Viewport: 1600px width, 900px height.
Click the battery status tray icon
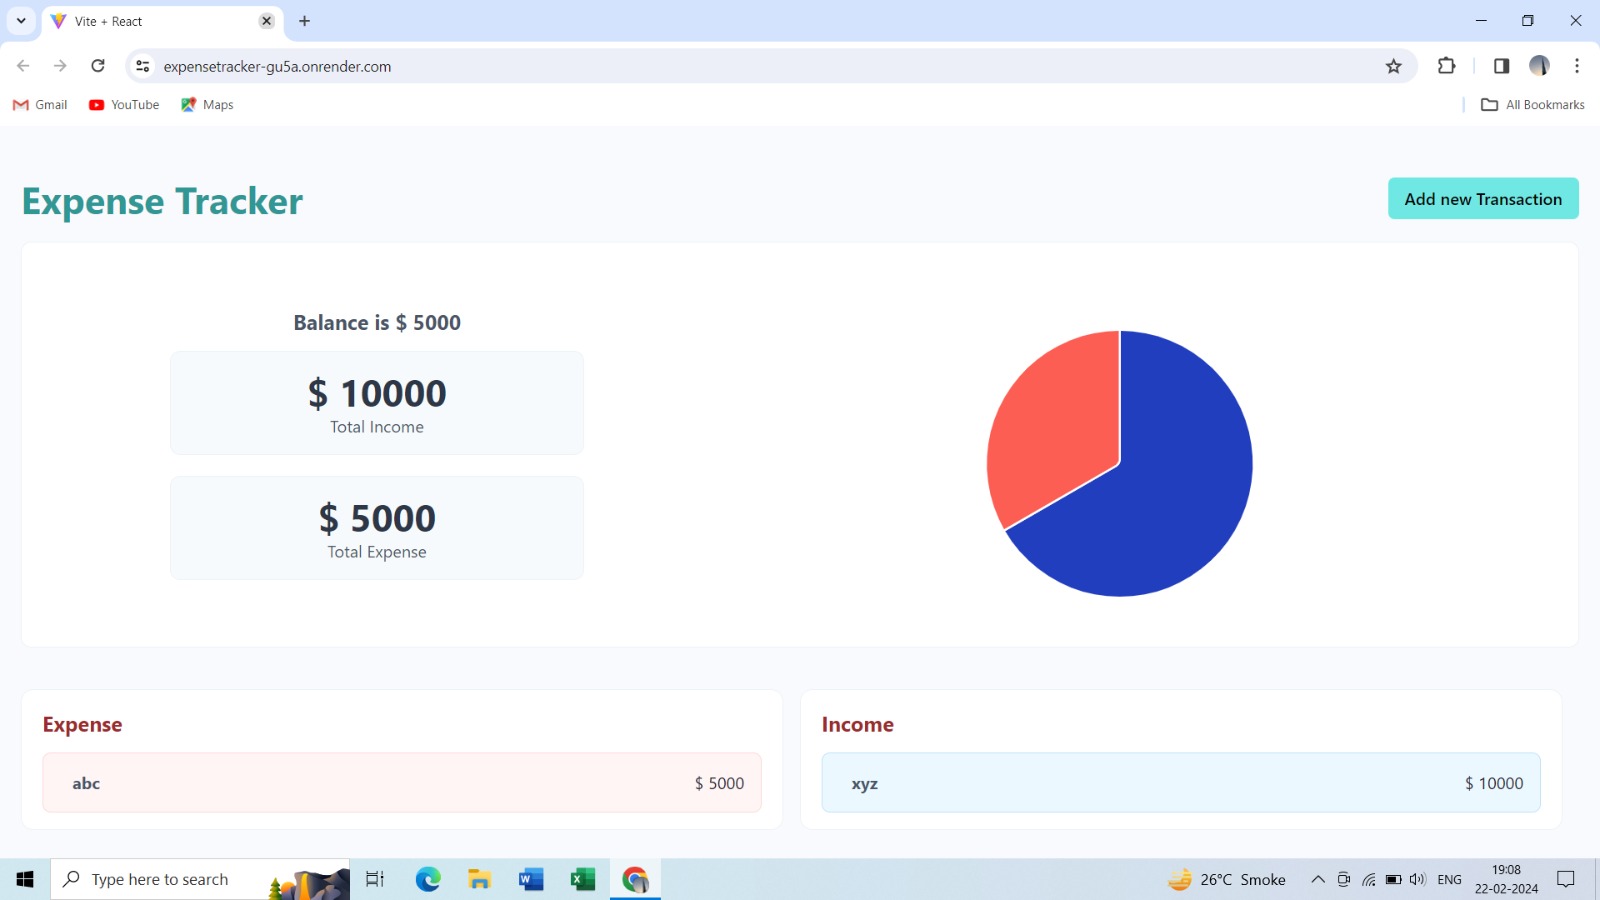(x=1393, y=879)
